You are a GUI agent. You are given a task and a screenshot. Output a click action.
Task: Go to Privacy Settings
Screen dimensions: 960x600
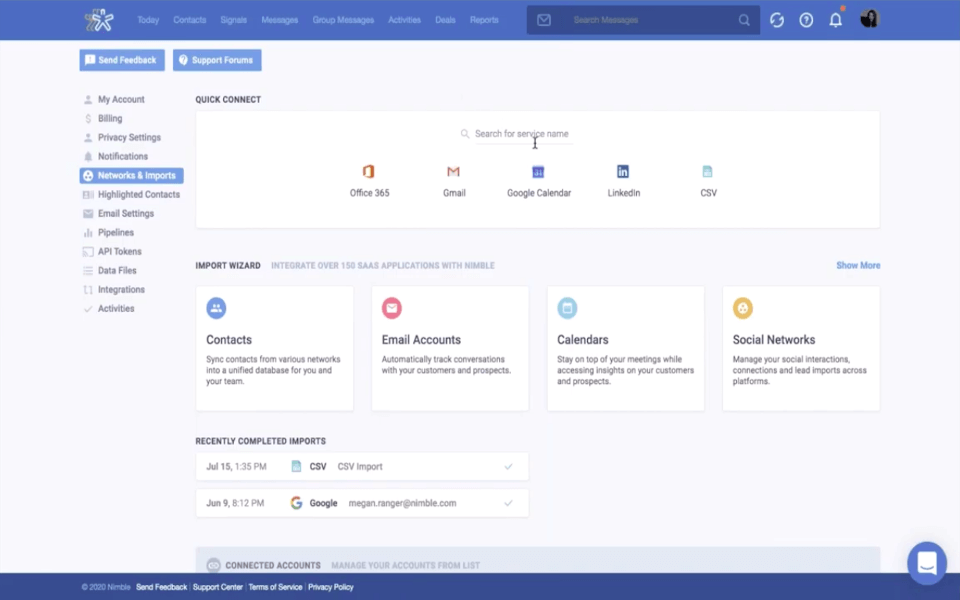(129, 137)
